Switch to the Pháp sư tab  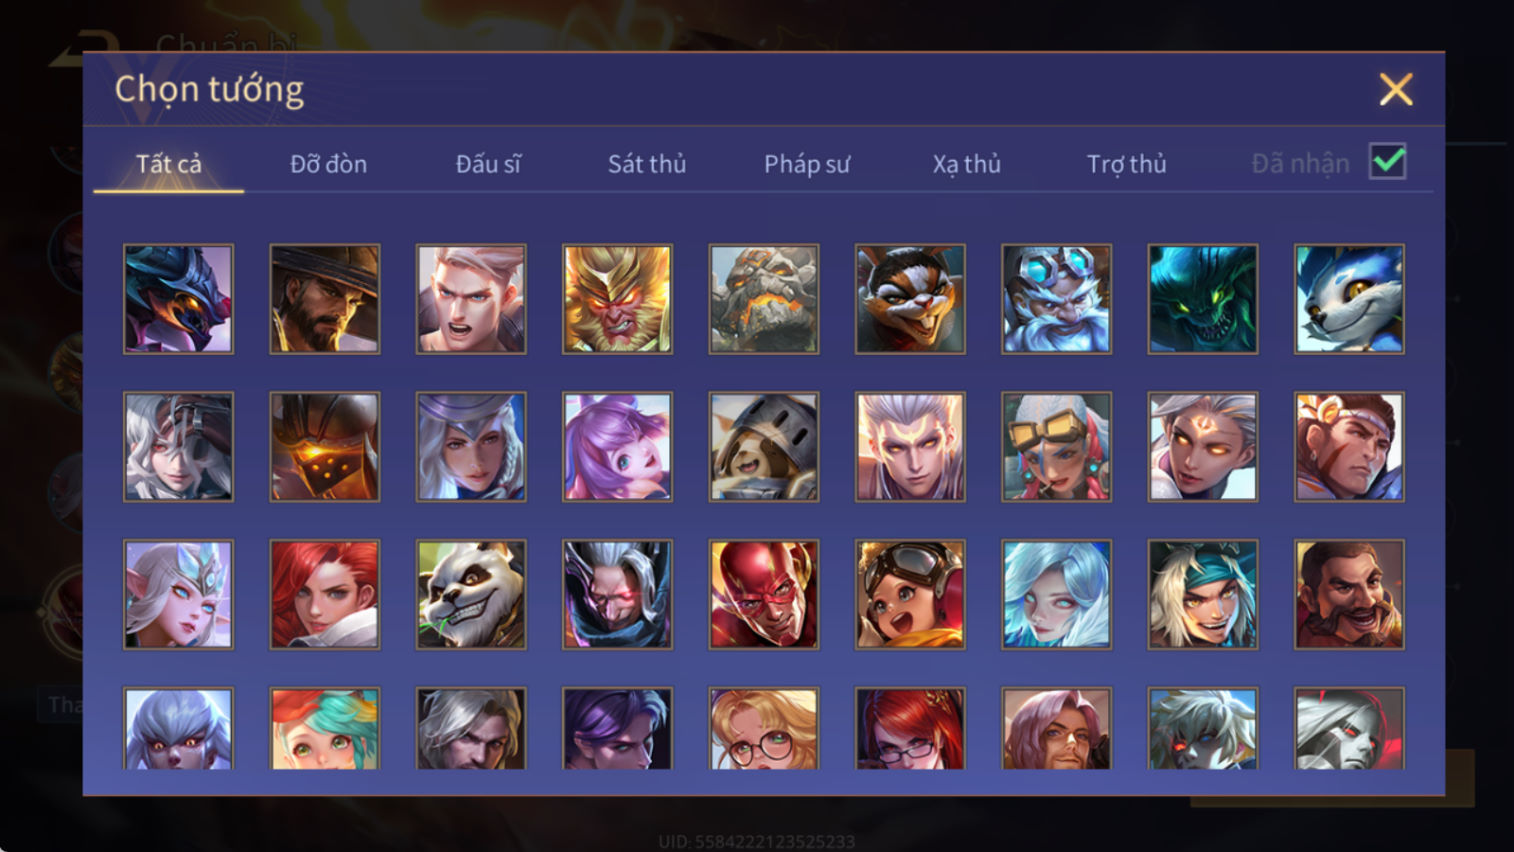807,164
